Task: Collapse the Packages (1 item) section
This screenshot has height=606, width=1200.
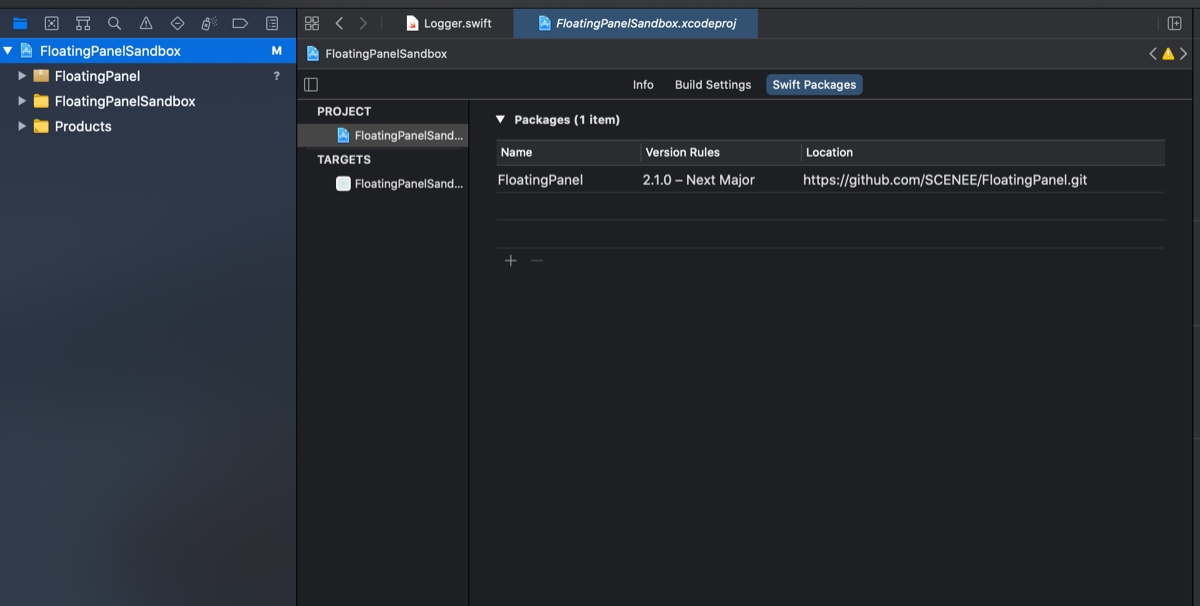Action: tap(501, 120)
